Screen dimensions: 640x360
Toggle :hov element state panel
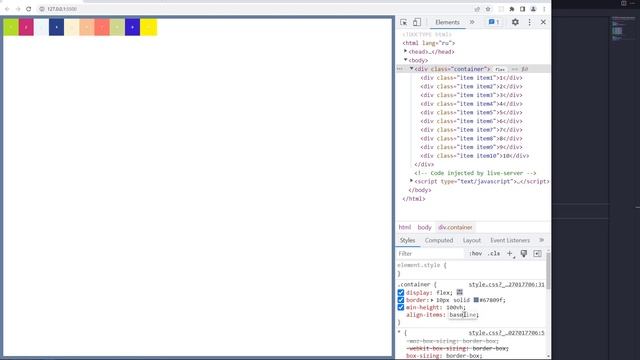click(x=476, y=253)
